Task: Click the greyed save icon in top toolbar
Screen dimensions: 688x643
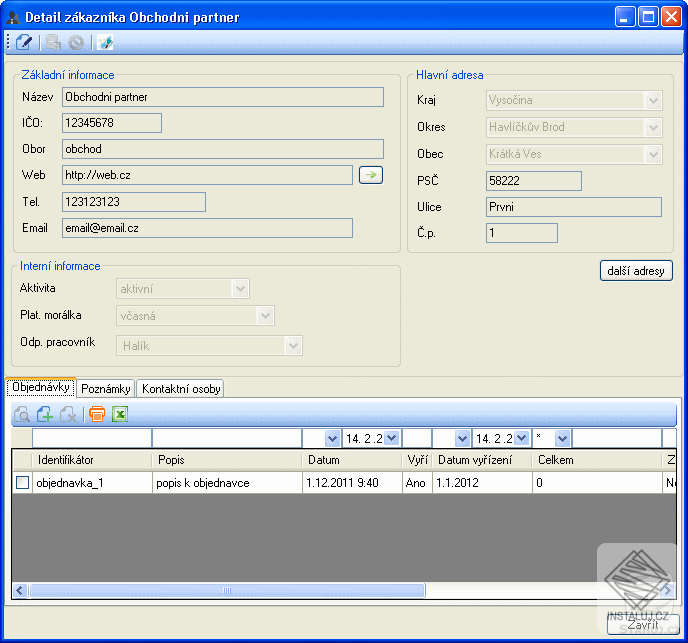Action: [53, 43]
